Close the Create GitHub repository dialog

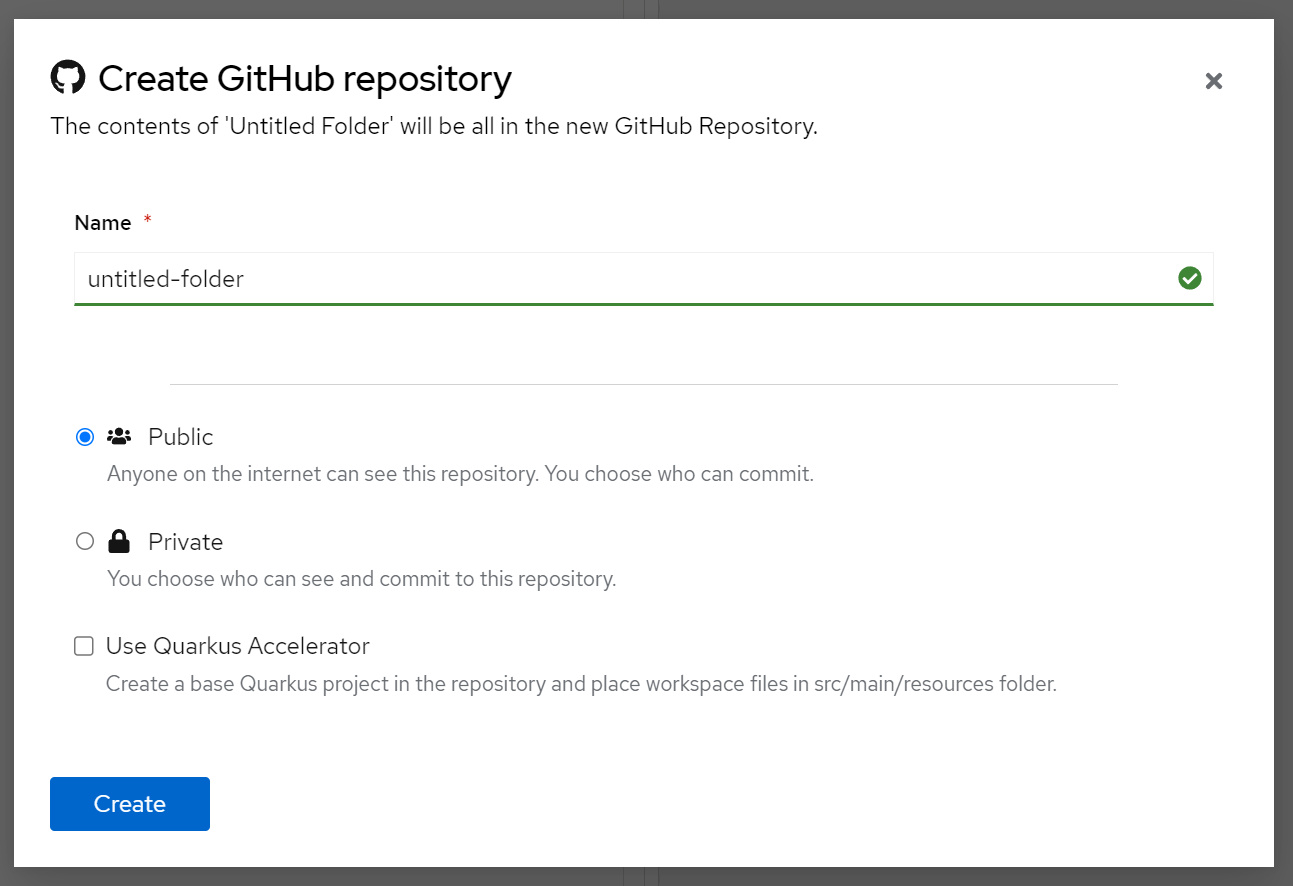[x=1213, y=81]
